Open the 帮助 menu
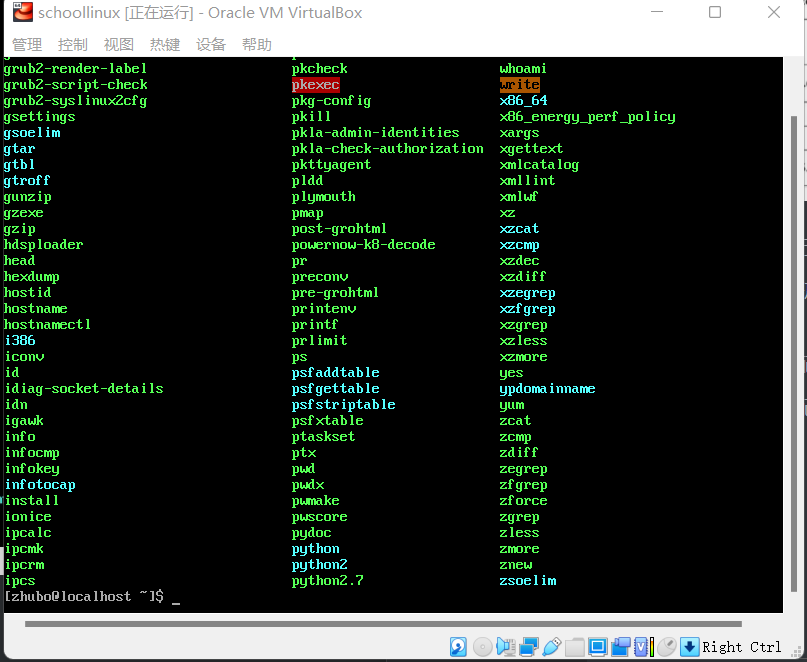The width and height of the screenshot is (807, 662). pyautogui.click(x=257, y=45)
